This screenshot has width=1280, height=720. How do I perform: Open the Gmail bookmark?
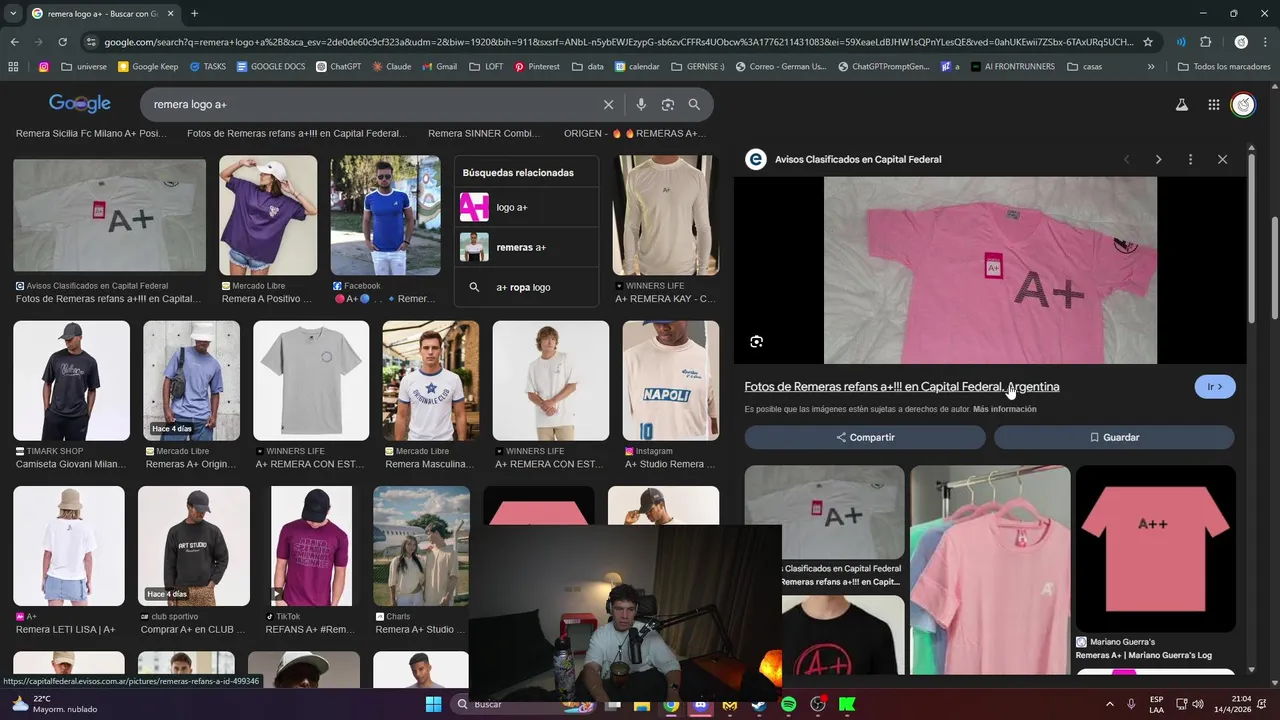tap(439, 67)
